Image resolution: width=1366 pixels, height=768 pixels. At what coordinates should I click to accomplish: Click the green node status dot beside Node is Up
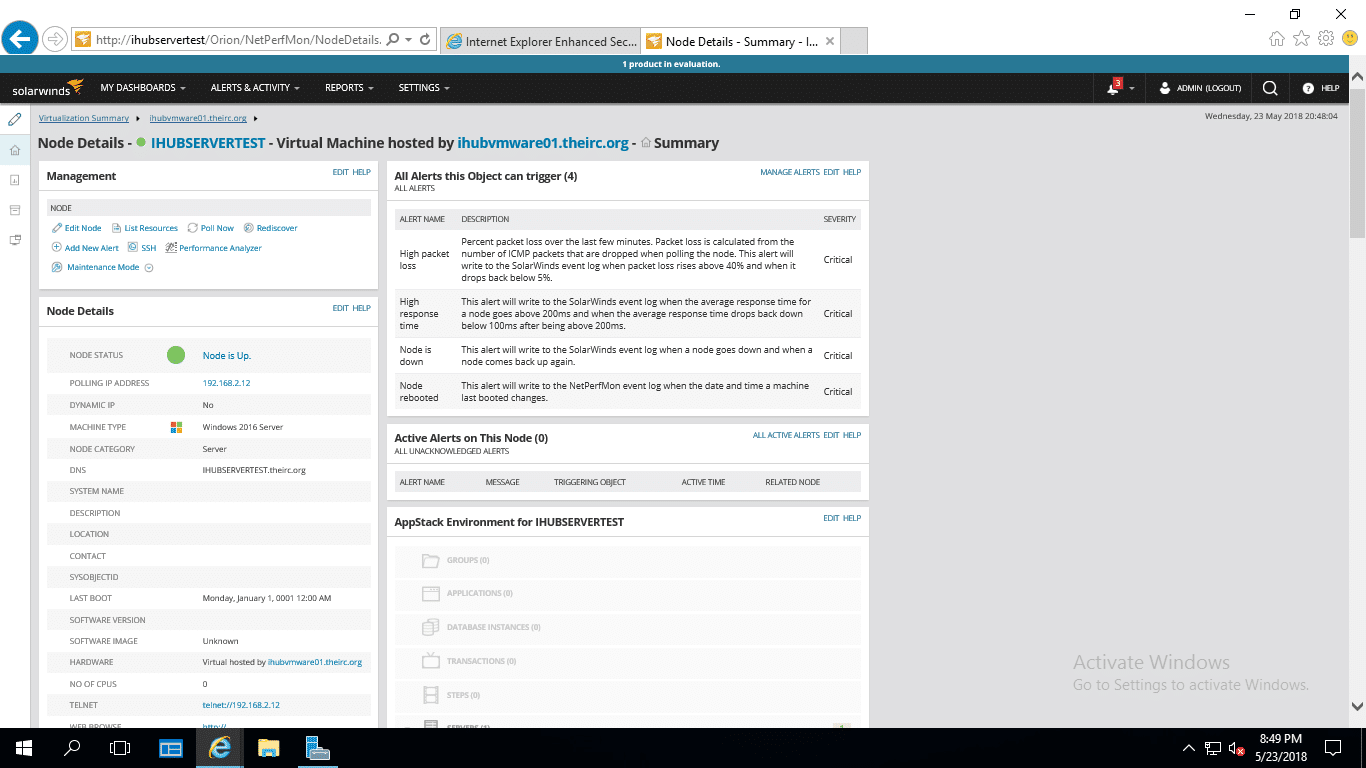176,355
